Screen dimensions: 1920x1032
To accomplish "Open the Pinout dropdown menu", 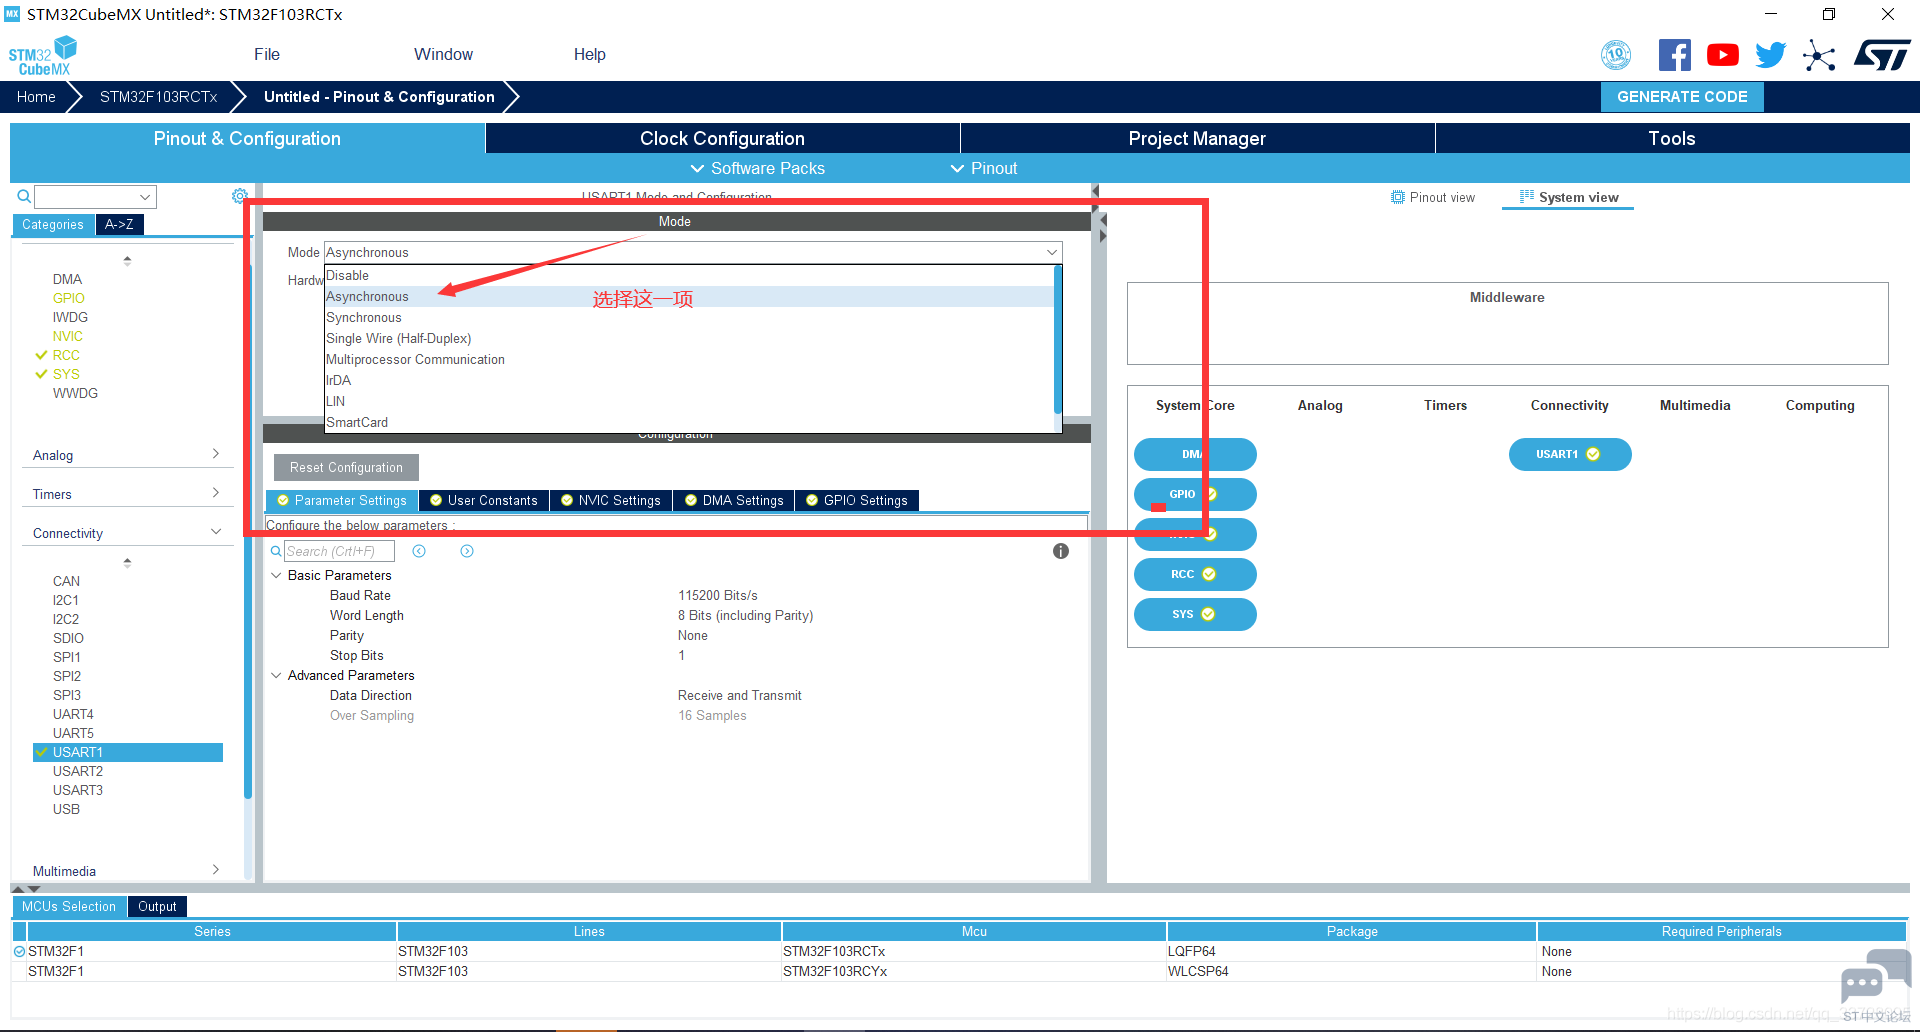I will pos(984,168).
